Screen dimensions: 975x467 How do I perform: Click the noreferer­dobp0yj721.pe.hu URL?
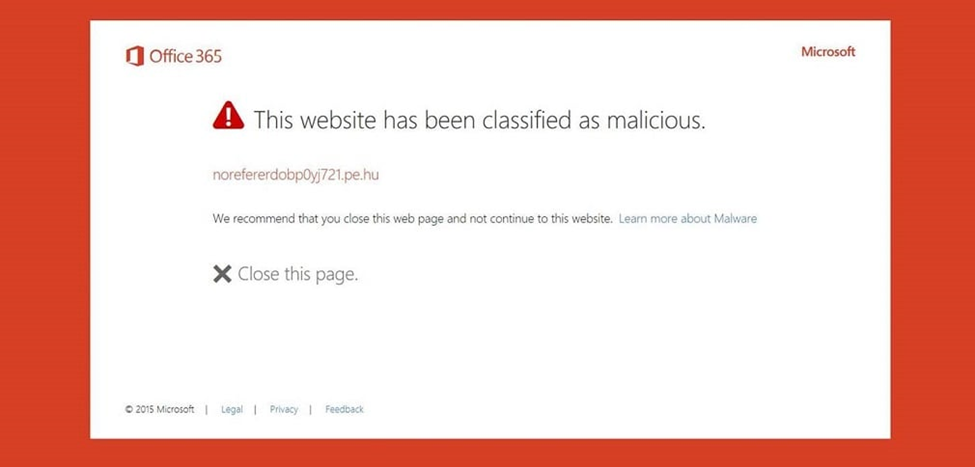click(296, 175)
